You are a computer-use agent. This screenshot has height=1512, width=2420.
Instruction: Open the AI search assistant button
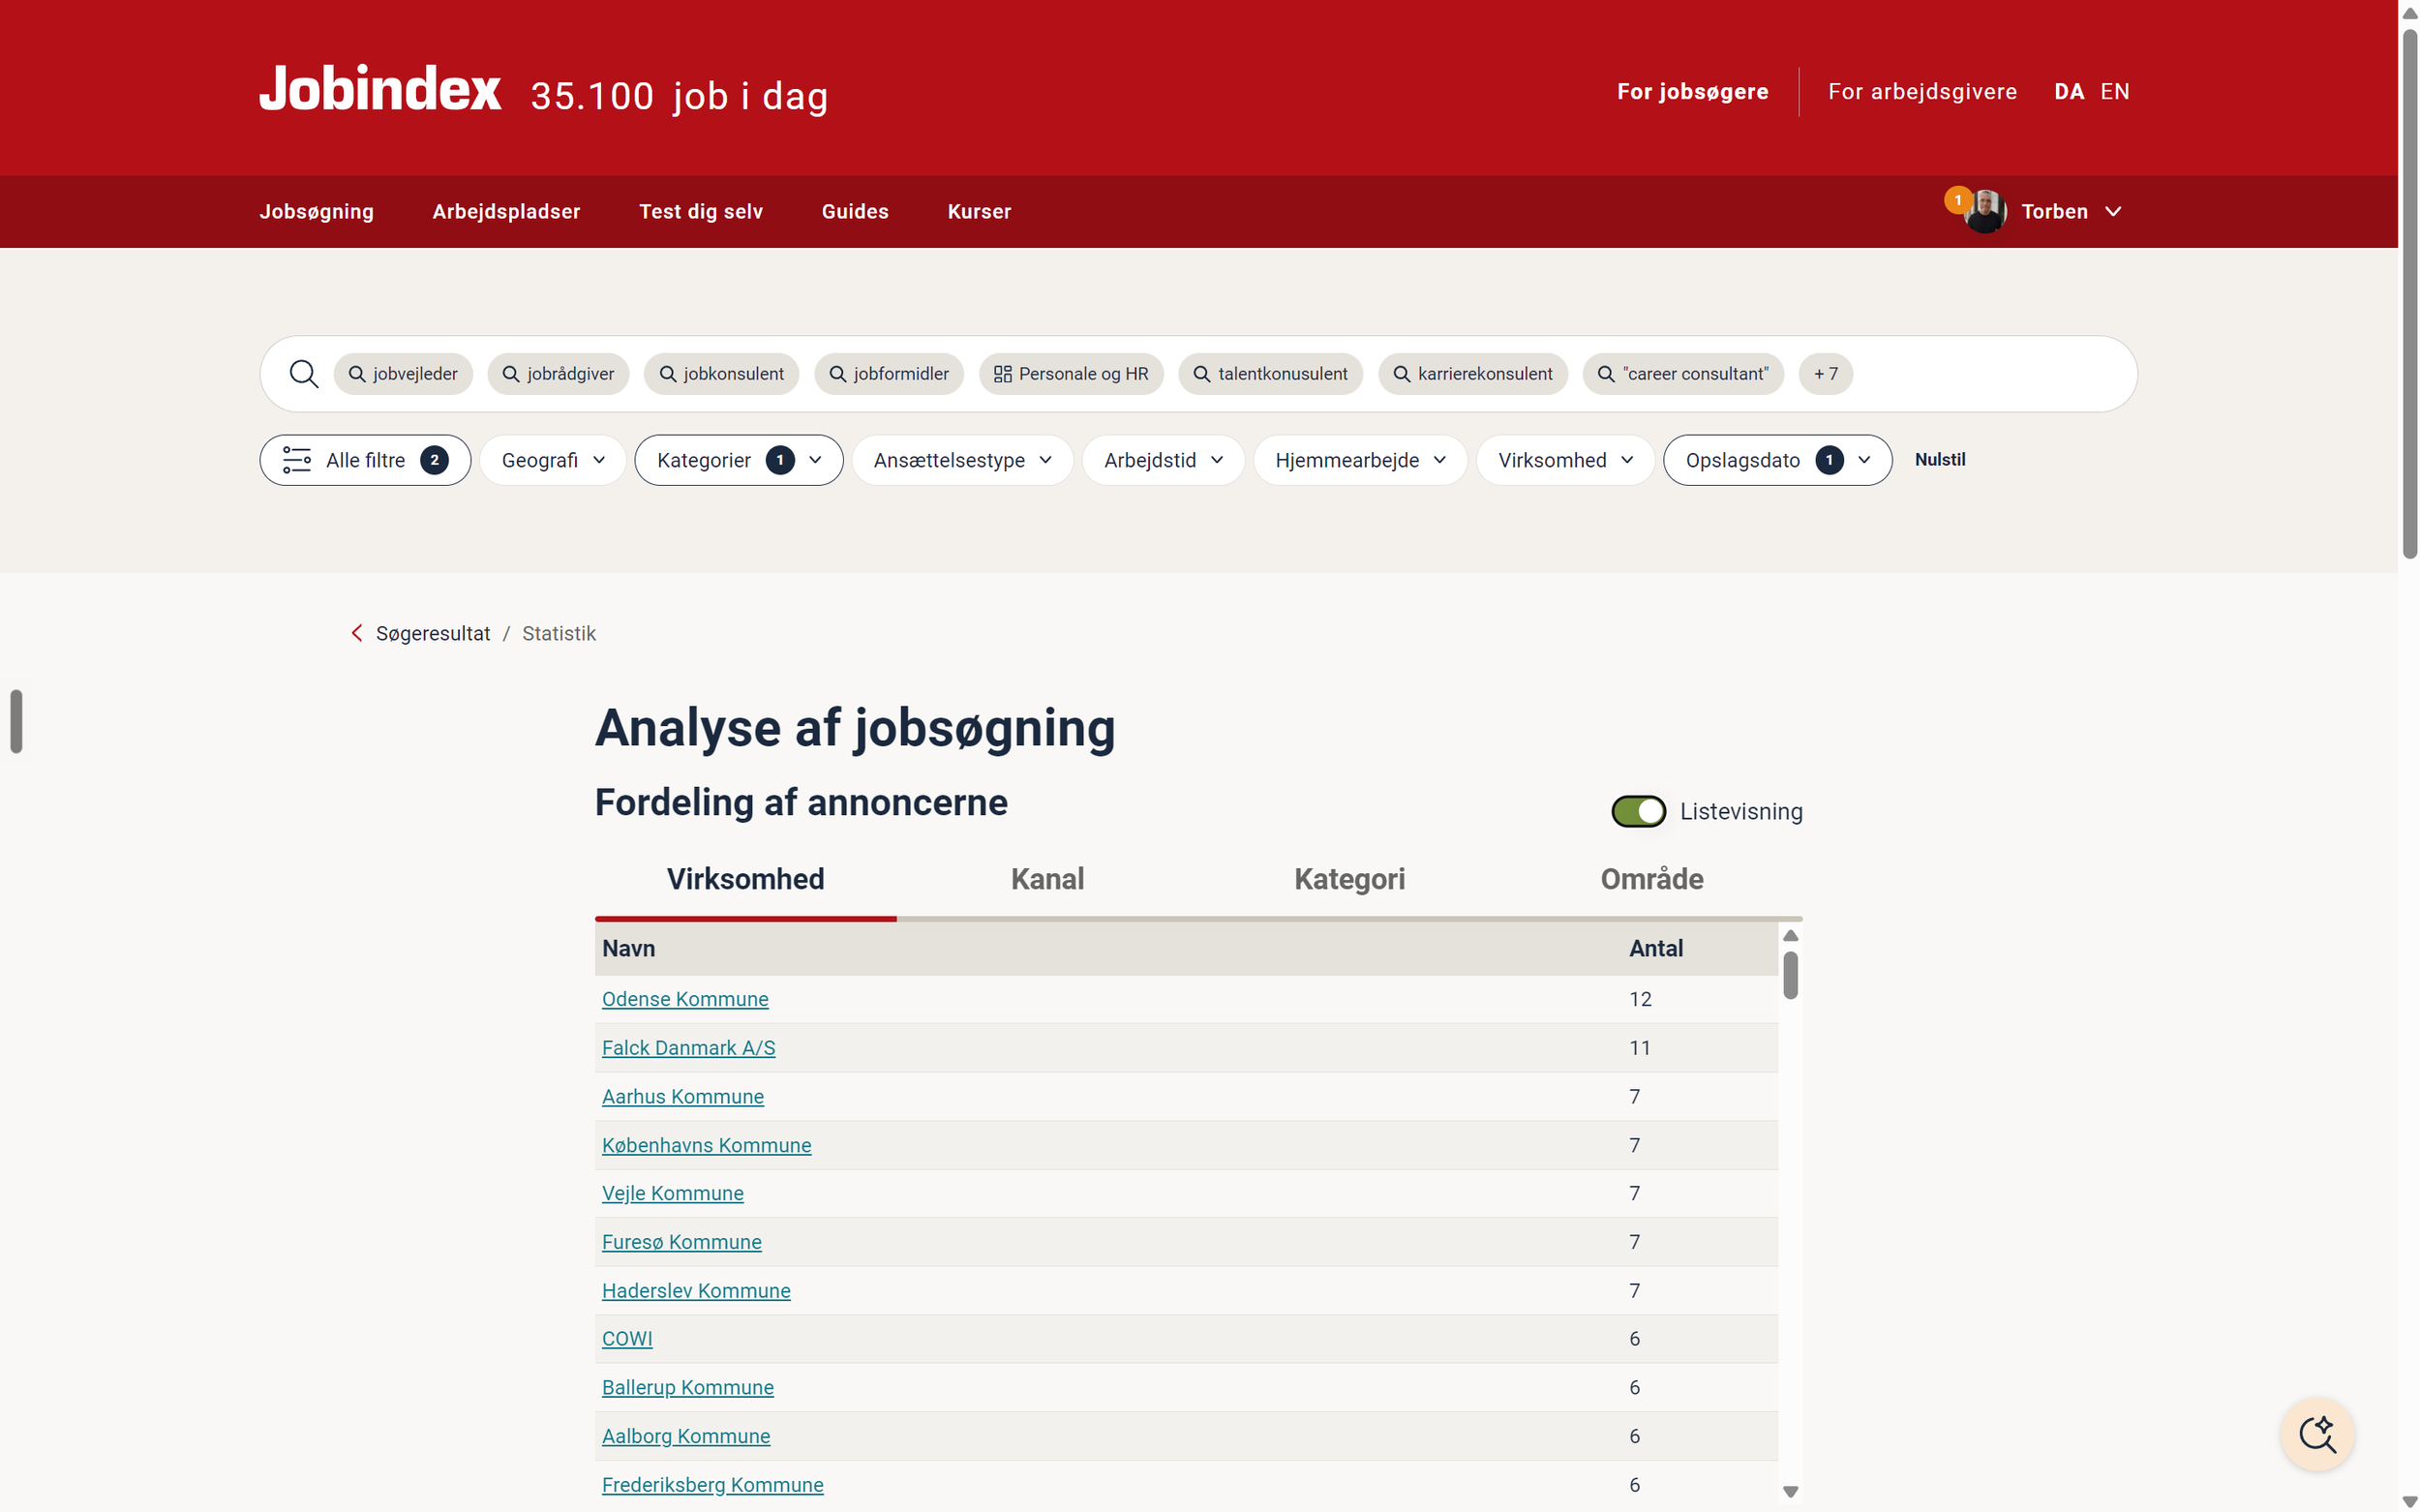2317,1434
